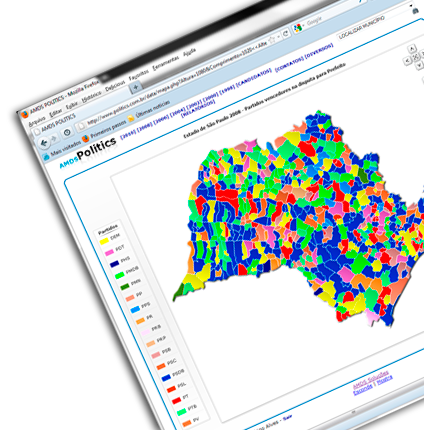Open the [DIVERSOS] link
The width and height of the screenshot is (424, 430).
click(x=319, y=50)
